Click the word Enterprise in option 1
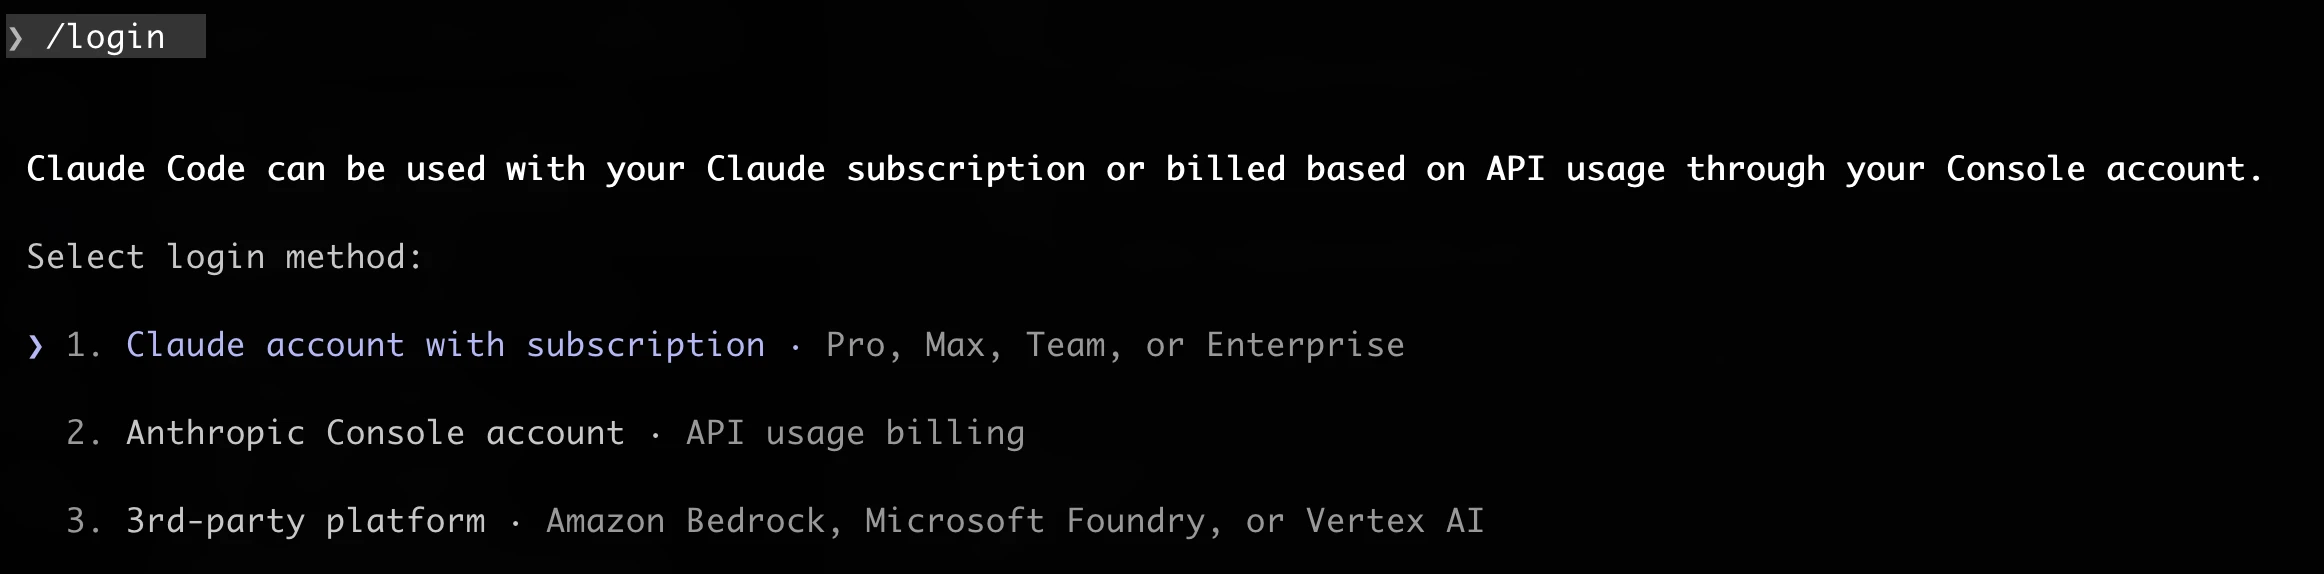The height and width of the screenshot is (574, 2324). [1305, 346]
